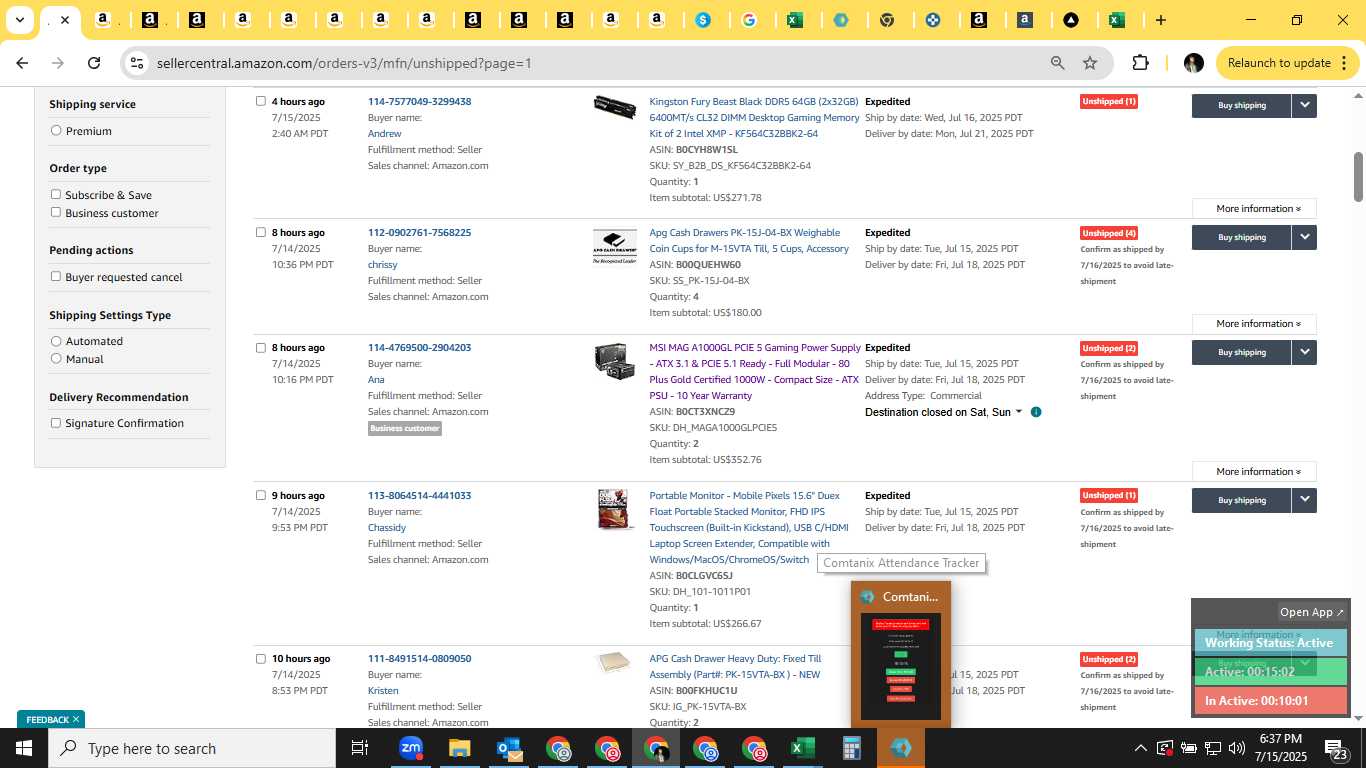Switch to the first Excel green tab
This screenshot has height=768, width=1366.
(795, 20)
